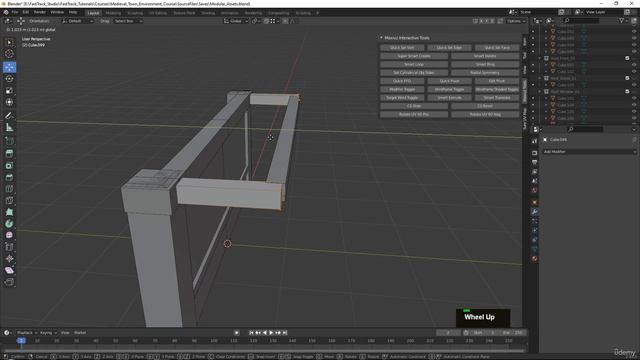The height and width of the screenshot is (360, 640).
Task: Select the Transform tool
Action: pyautogui.click(x=9, y=102)
